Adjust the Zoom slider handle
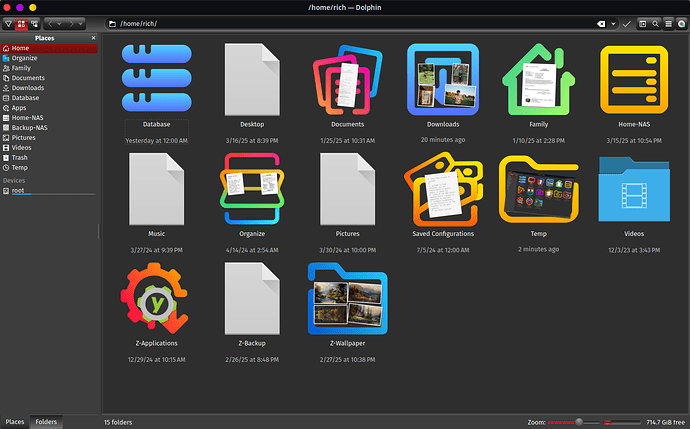Image resolution: width=690 pixels, height=429 pixels. (579, 422)
